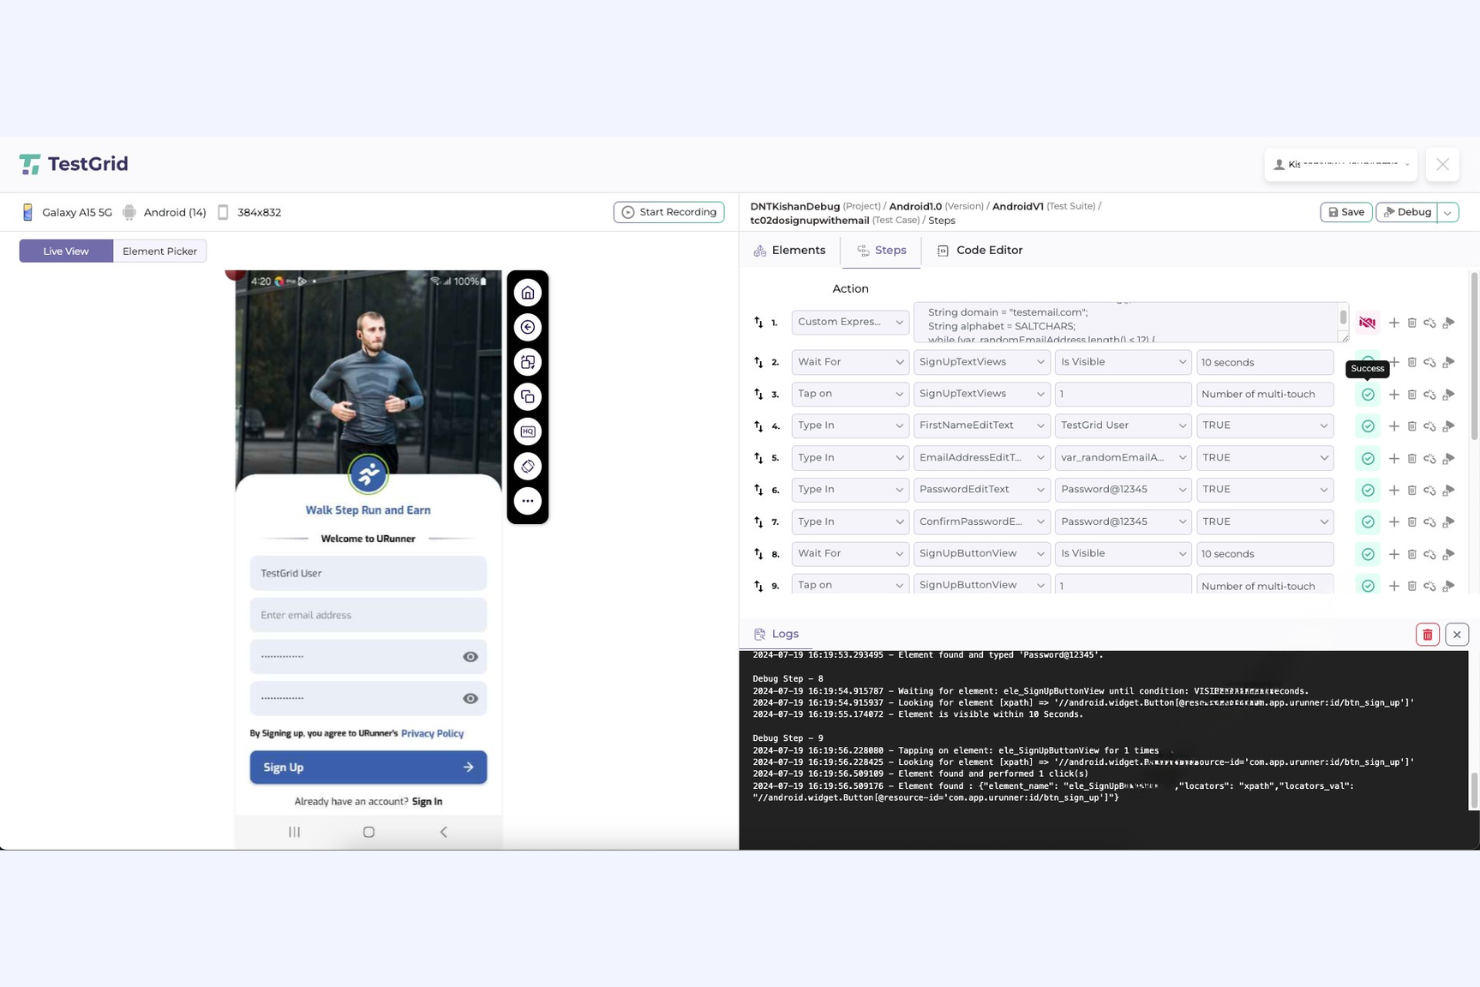The image size is (1480, 987).
Task: Open the Elements tab
Action: [x=789, y=250]
